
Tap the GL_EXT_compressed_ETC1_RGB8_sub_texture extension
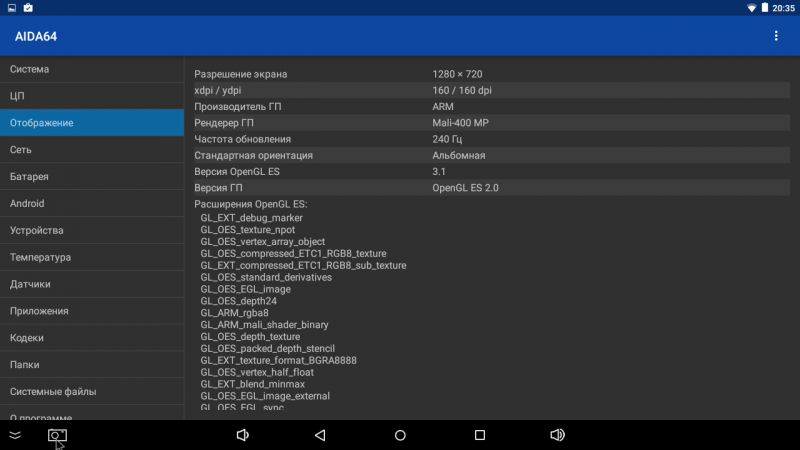303,265
